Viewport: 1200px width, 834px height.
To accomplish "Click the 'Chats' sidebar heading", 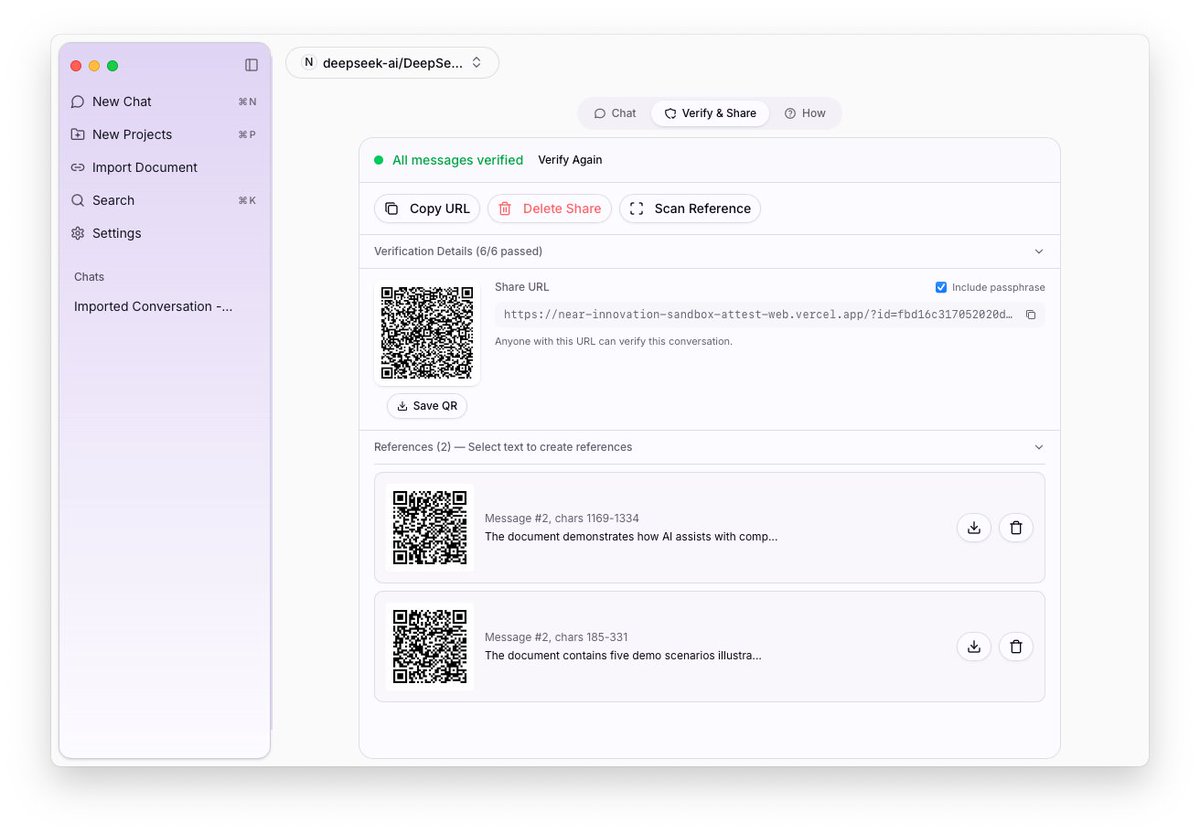I will coord(89,276).
